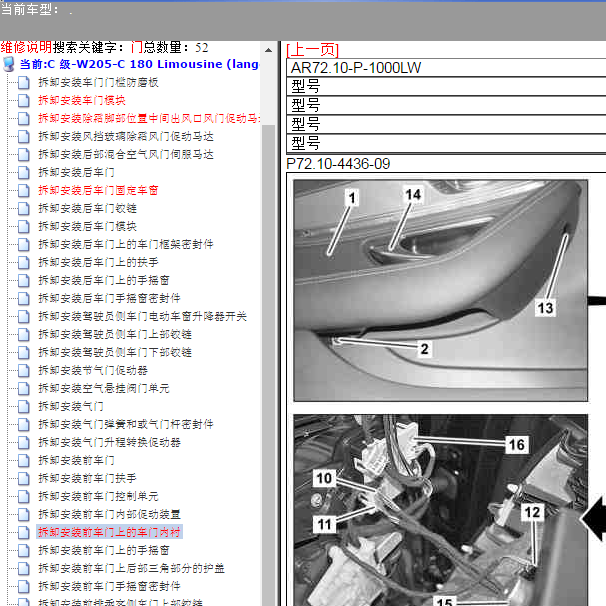Click document icon for 拆卸安装后车门上的扶手

tap(24, 262)
